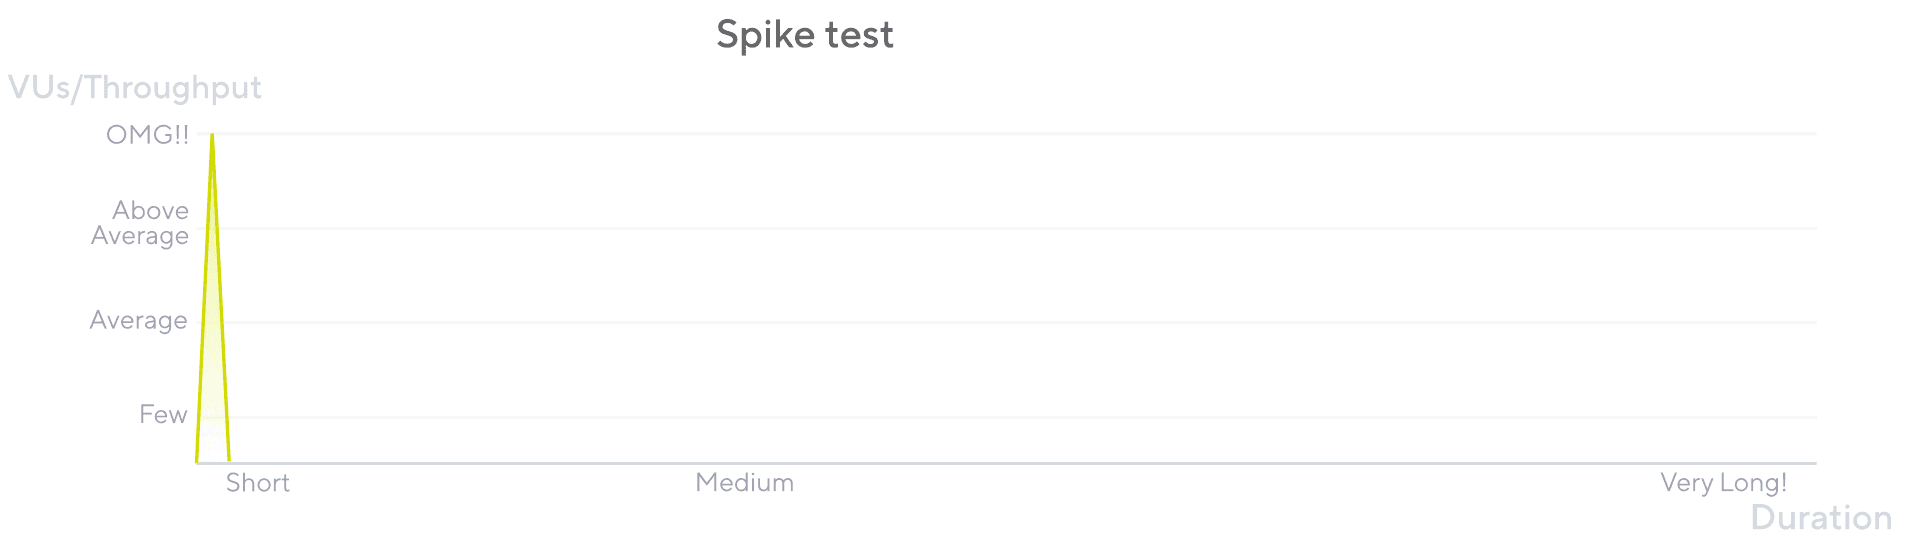Click the 'Short' x-axis tick label
This screenshot has width=1920, height=540.
(258, 483)
